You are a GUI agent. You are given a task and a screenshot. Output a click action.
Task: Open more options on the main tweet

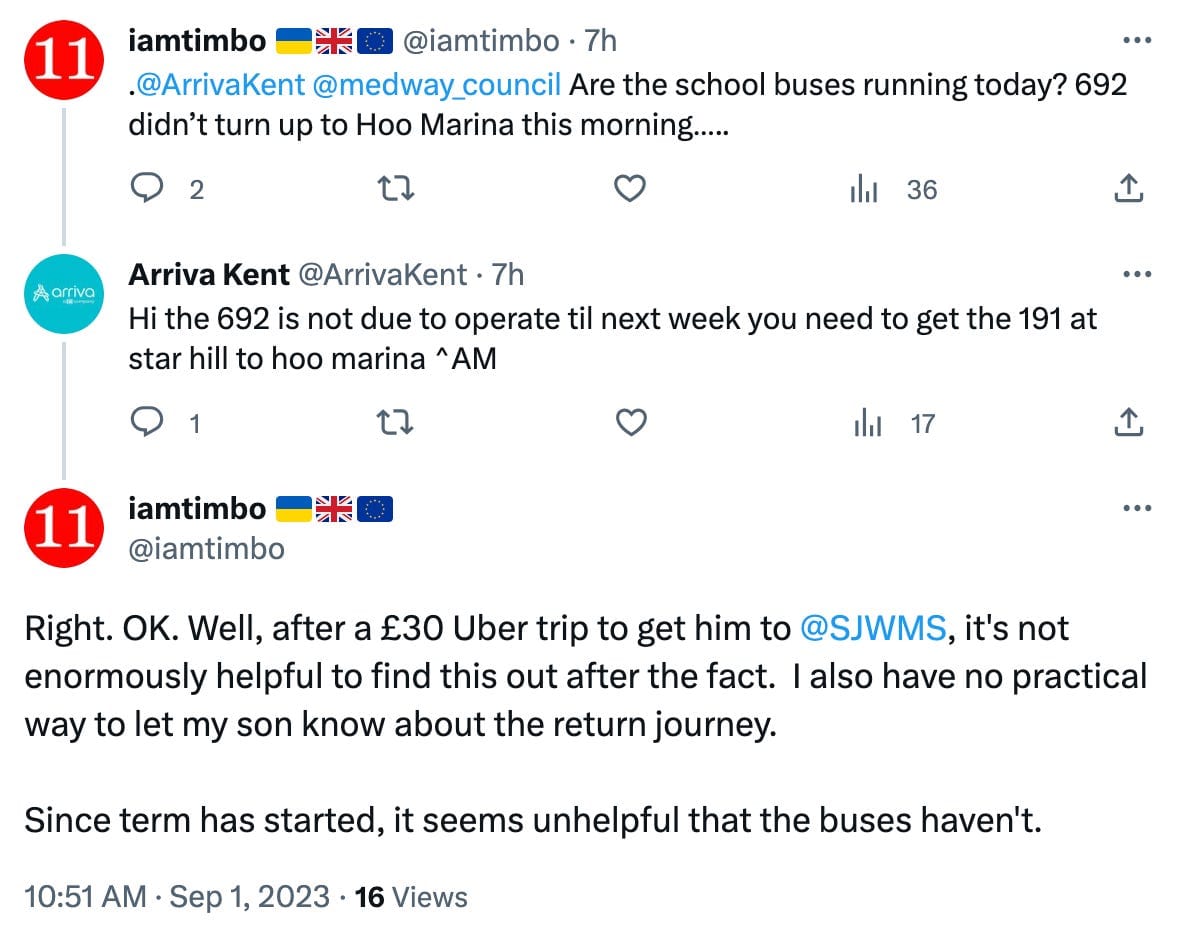tap(1133, 509)
